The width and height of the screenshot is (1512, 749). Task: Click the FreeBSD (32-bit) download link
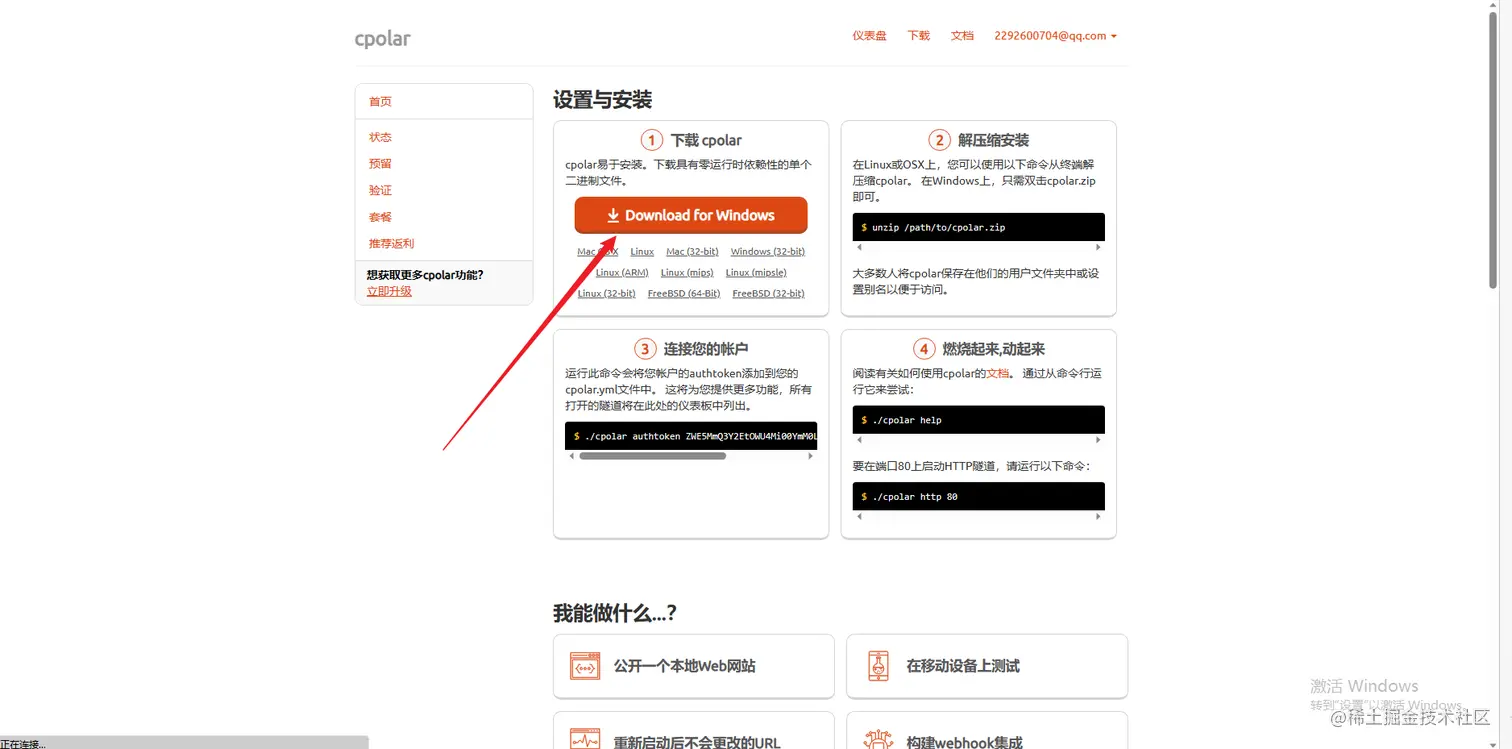[768, 293]
